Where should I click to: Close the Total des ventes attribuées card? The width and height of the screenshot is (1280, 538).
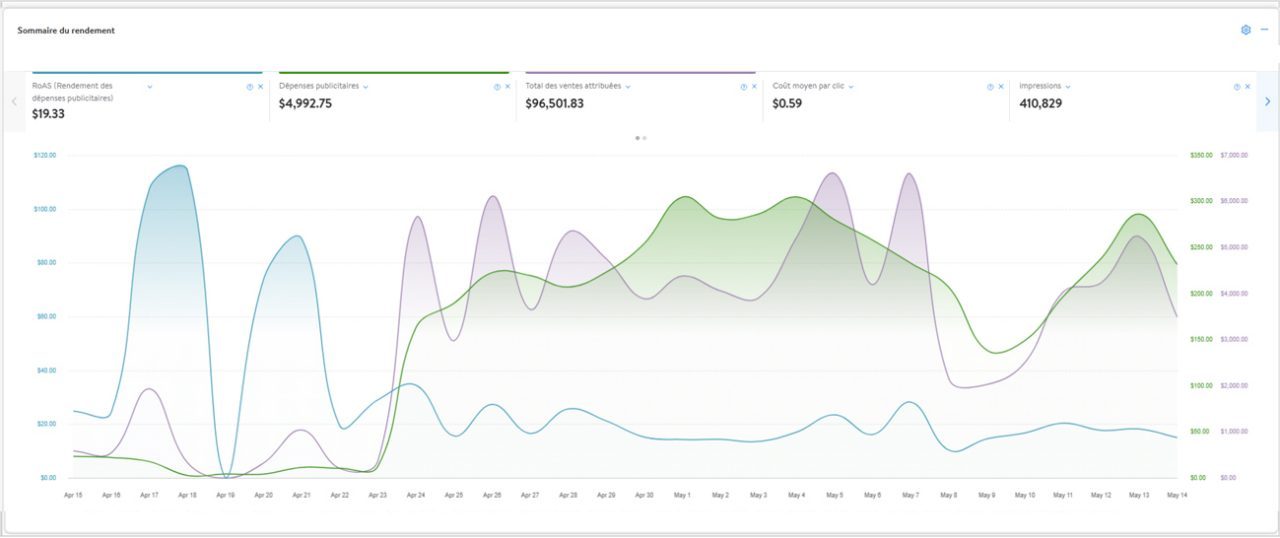(755, 87)
